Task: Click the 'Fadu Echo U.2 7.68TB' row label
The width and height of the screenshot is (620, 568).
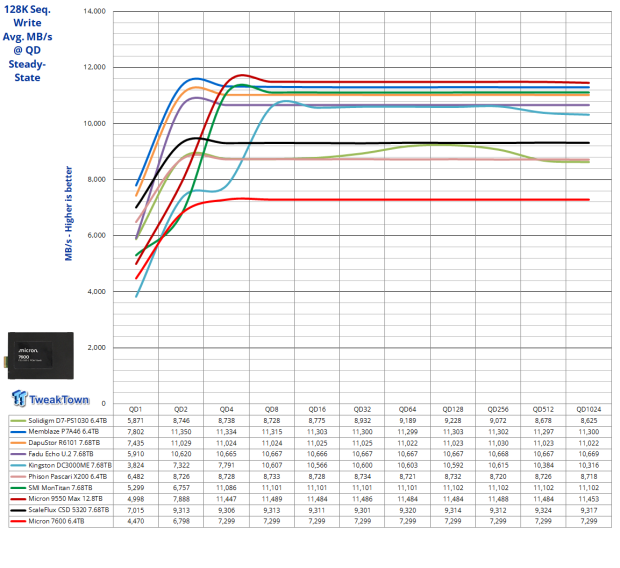Action: 61,454
